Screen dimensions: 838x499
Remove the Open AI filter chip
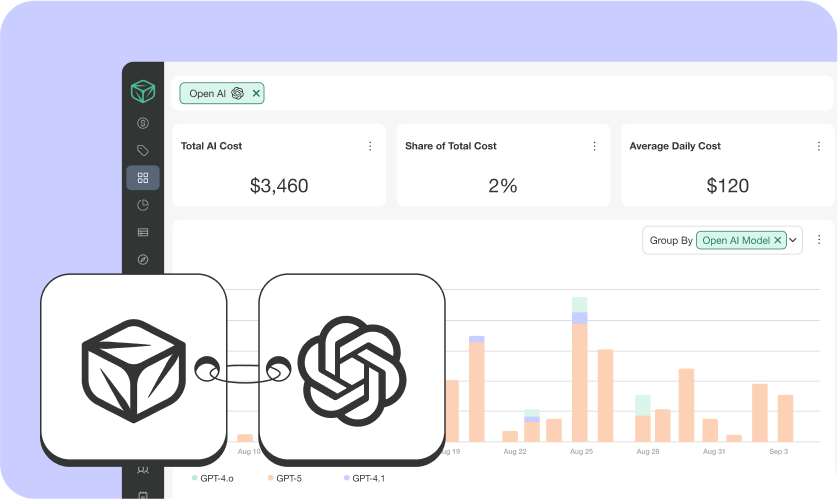pos(256,93)
